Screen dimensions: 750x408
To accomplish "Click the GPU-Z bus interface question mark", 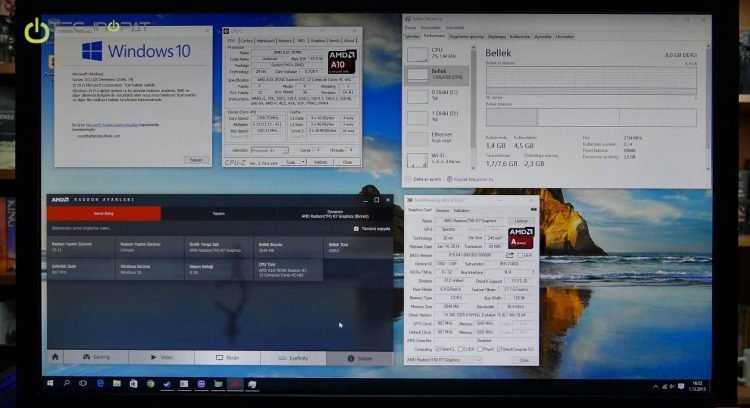I will coord(533,272).
